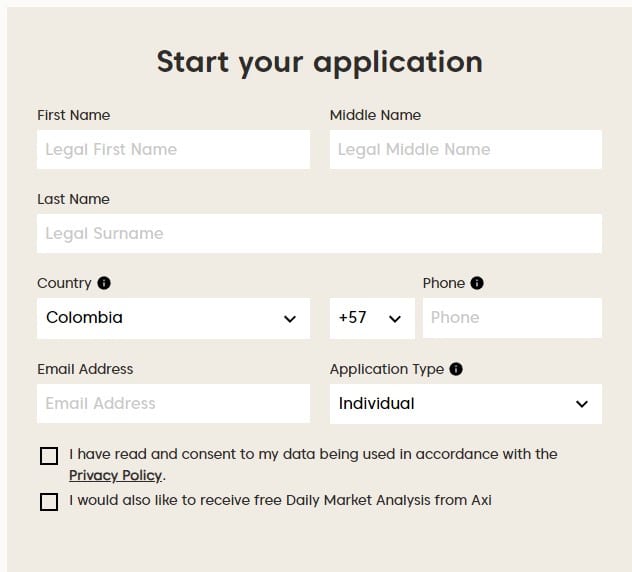Click the "Middle Name" field label
Image resolution: width=632 pixels, height=572 pixels.
[375, 115]
